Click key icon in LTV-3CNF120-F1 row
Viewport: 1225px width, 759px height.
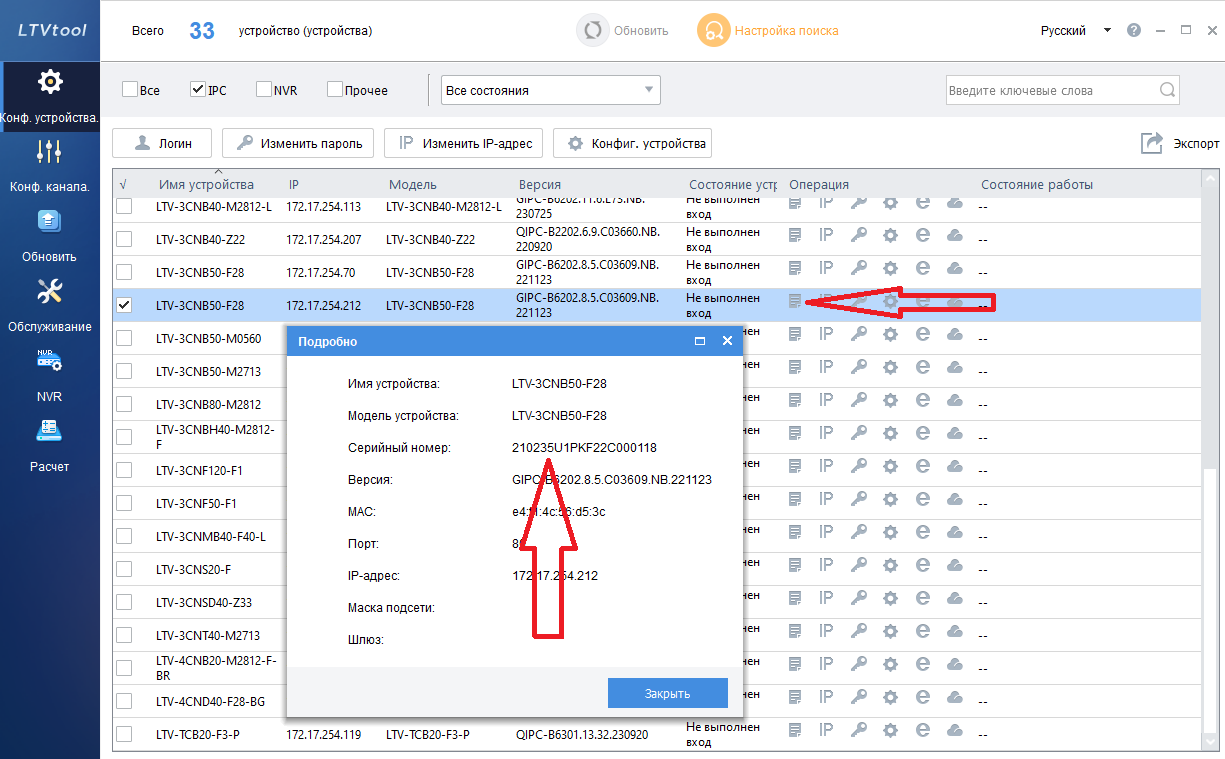[x=859, y=467]
